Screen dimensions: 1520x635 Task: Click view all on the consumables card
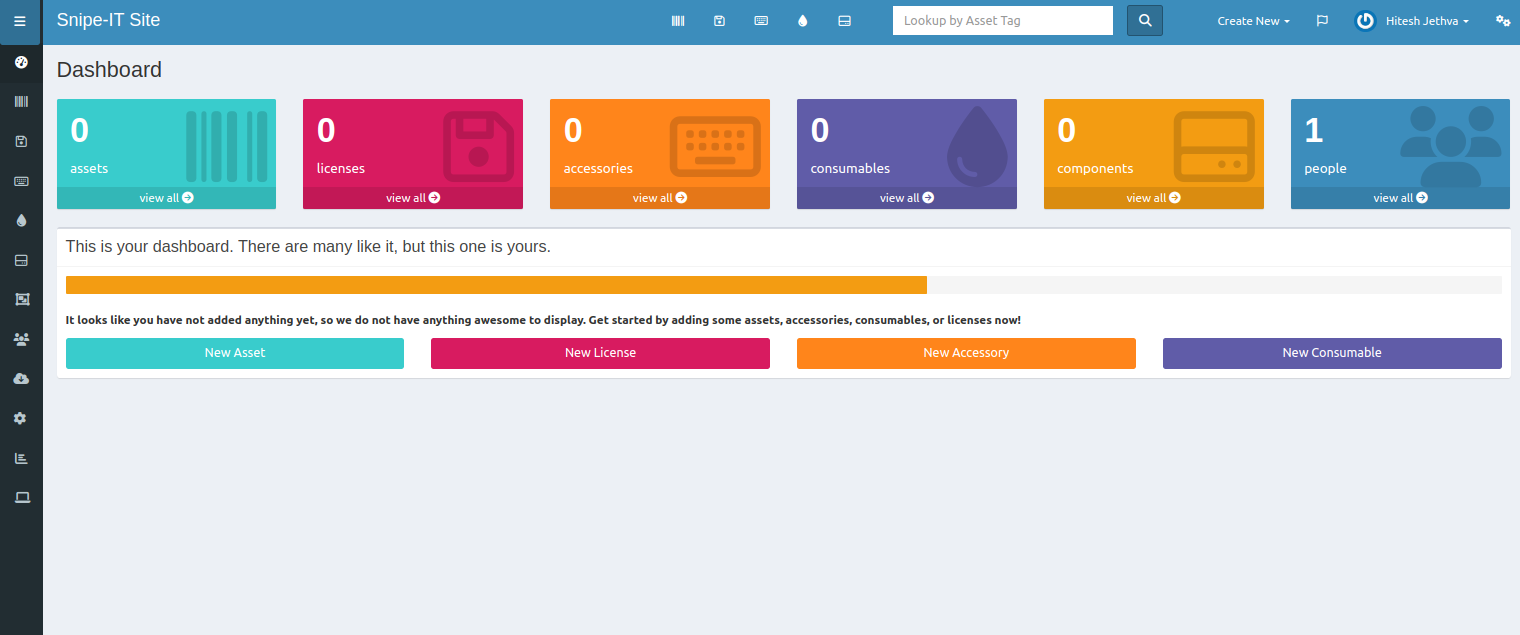(906, 198)
